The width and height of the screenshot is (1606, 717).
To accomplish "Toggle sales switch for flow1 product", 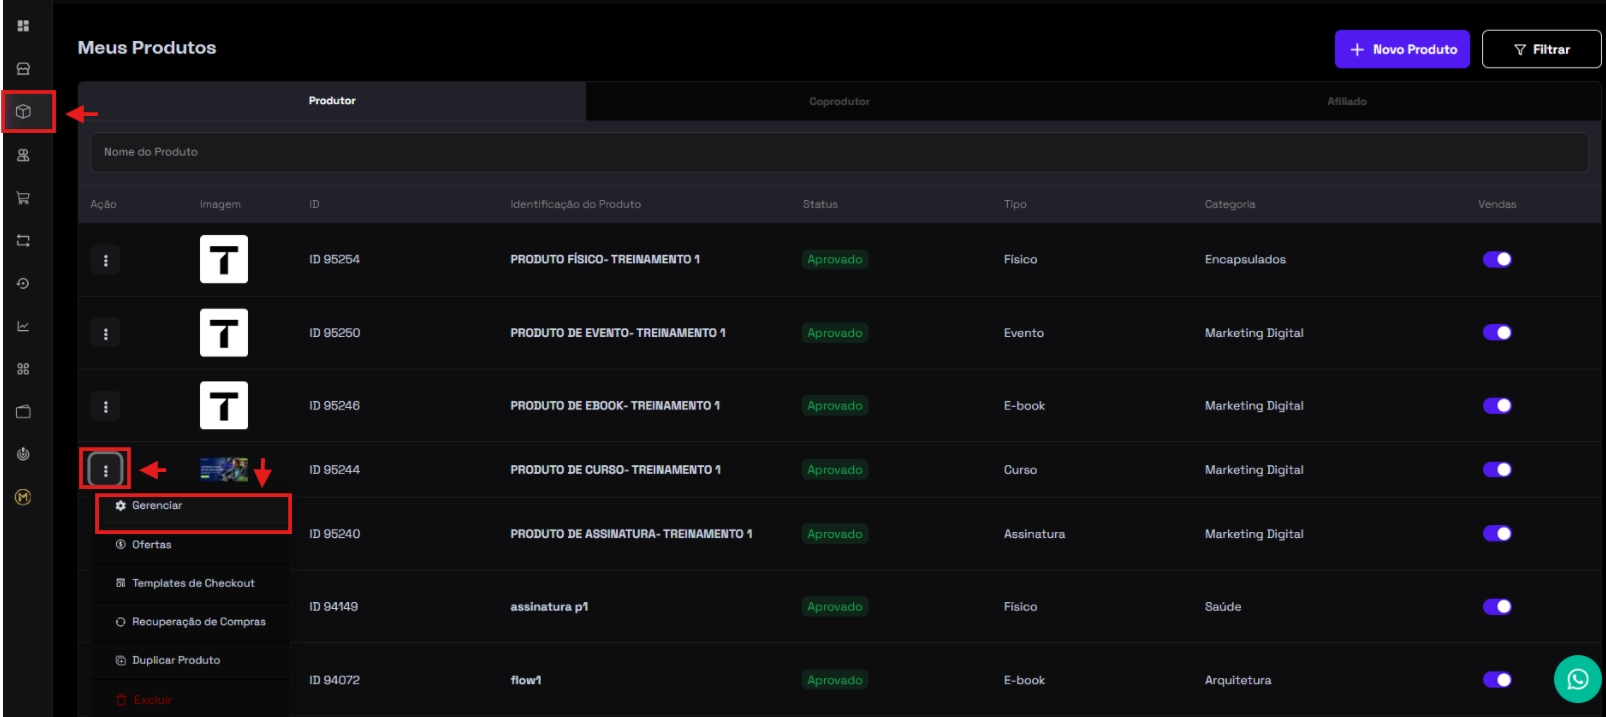I will pos(1496,680).
